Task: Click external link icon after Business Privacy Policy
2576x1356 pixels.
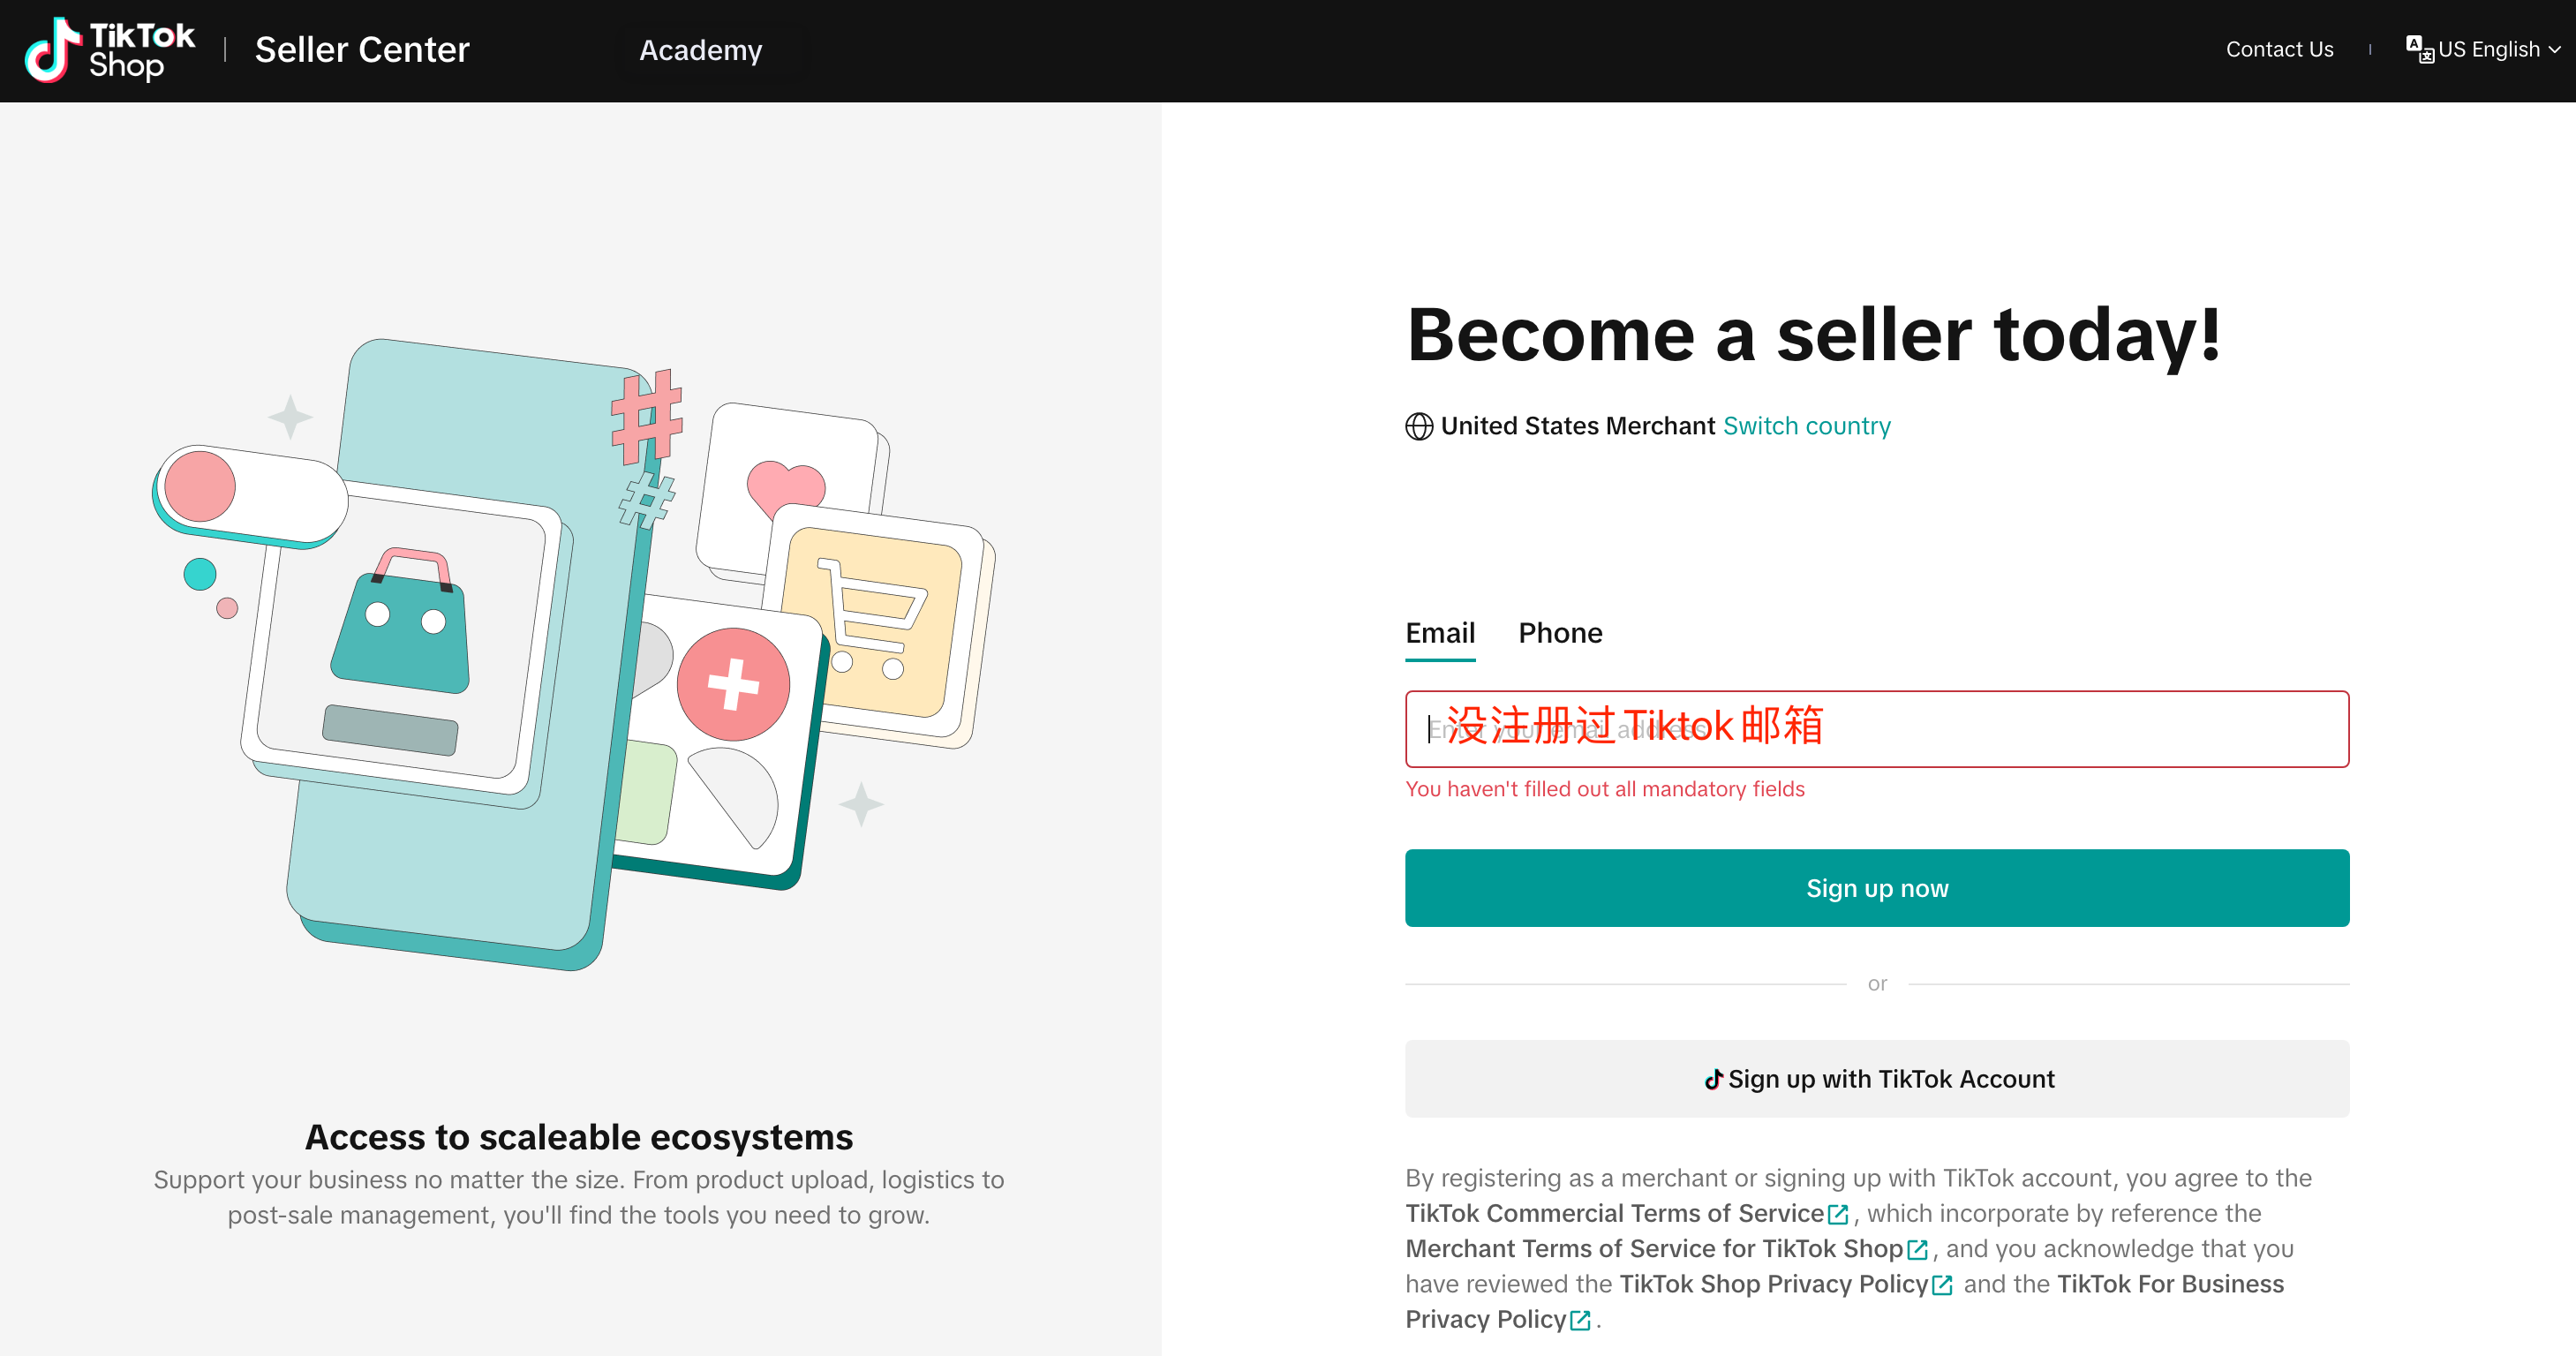Action: click(x=1580, y=1321)
